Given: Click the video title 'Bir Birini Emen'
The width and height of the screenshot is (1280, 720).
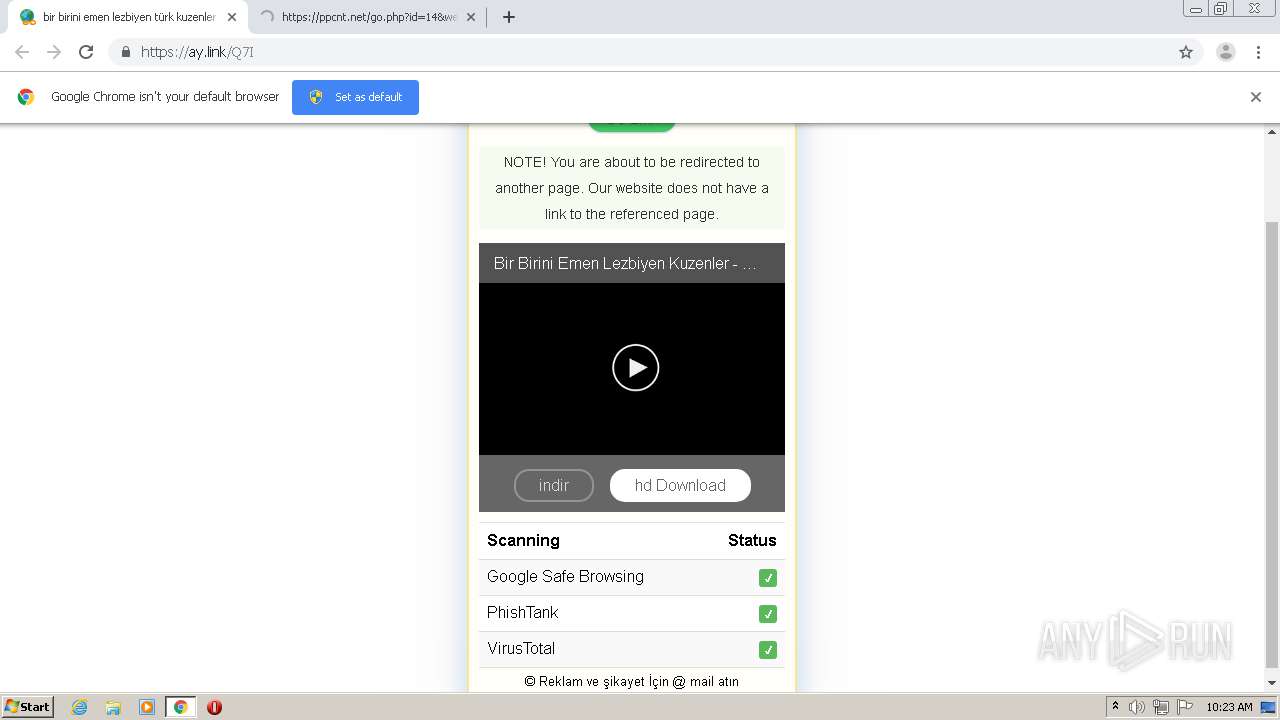Looking at the screenshot, I should pos(625,264).
